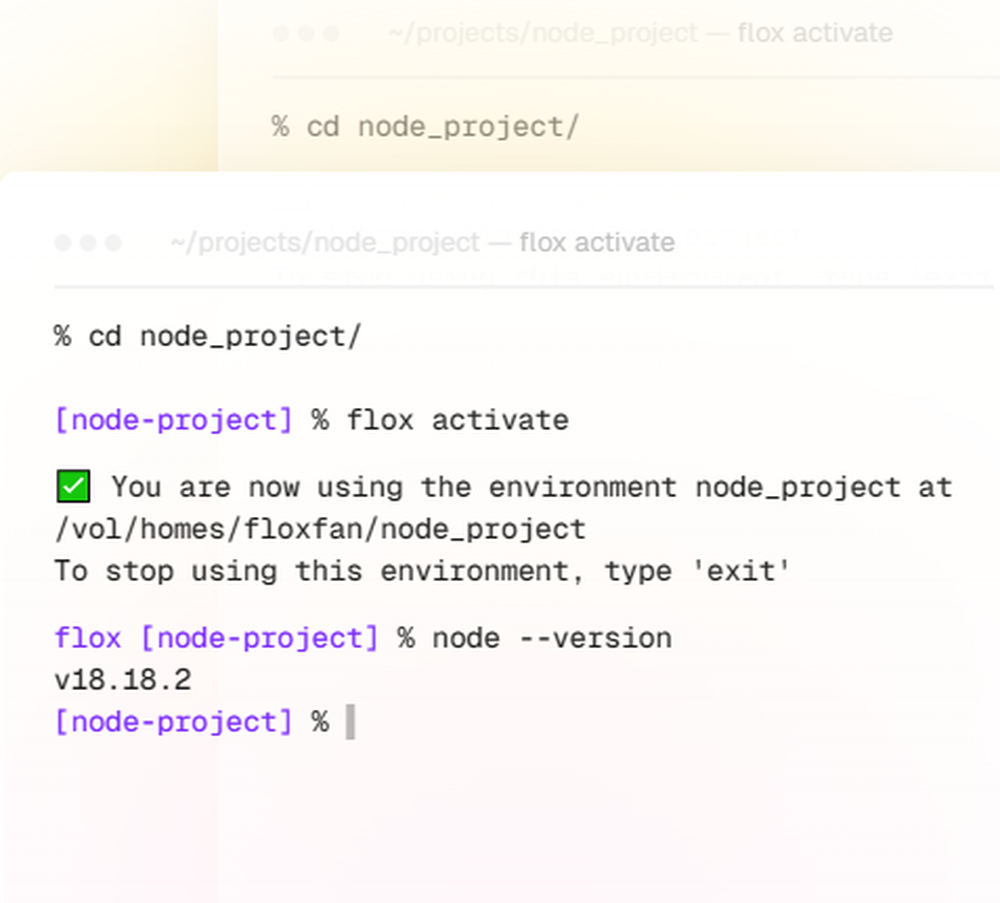Click the front terminal window title text

(422, 243)
